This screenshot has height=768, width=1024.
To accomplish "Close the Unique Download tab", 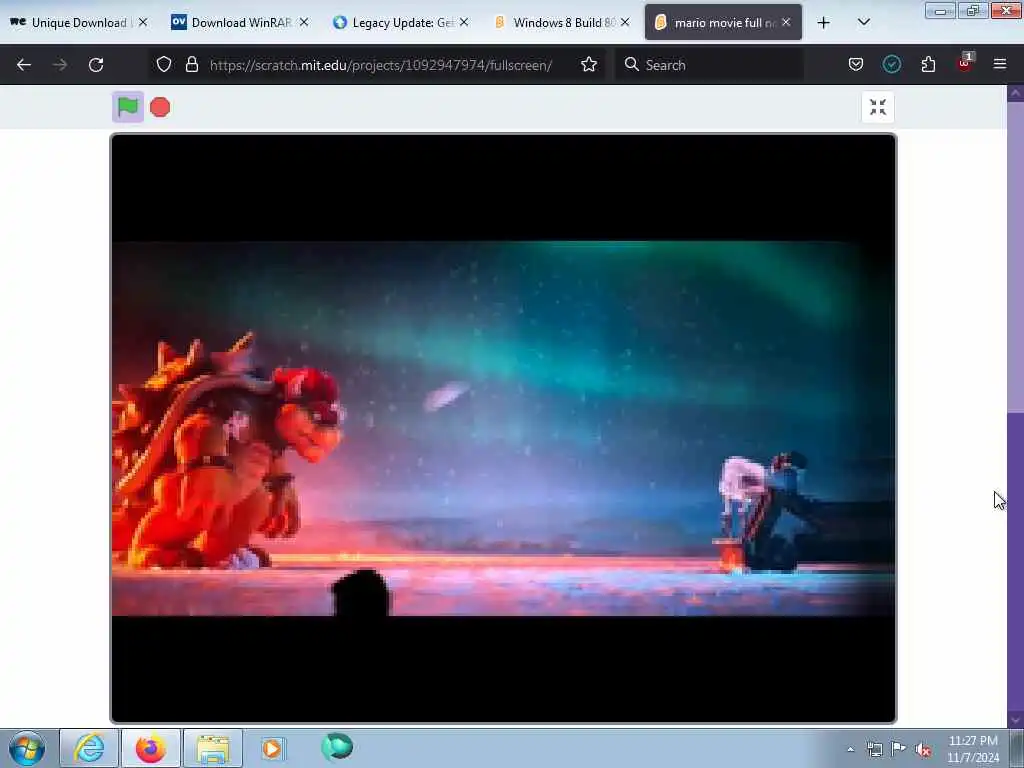I will click(142, 22).
